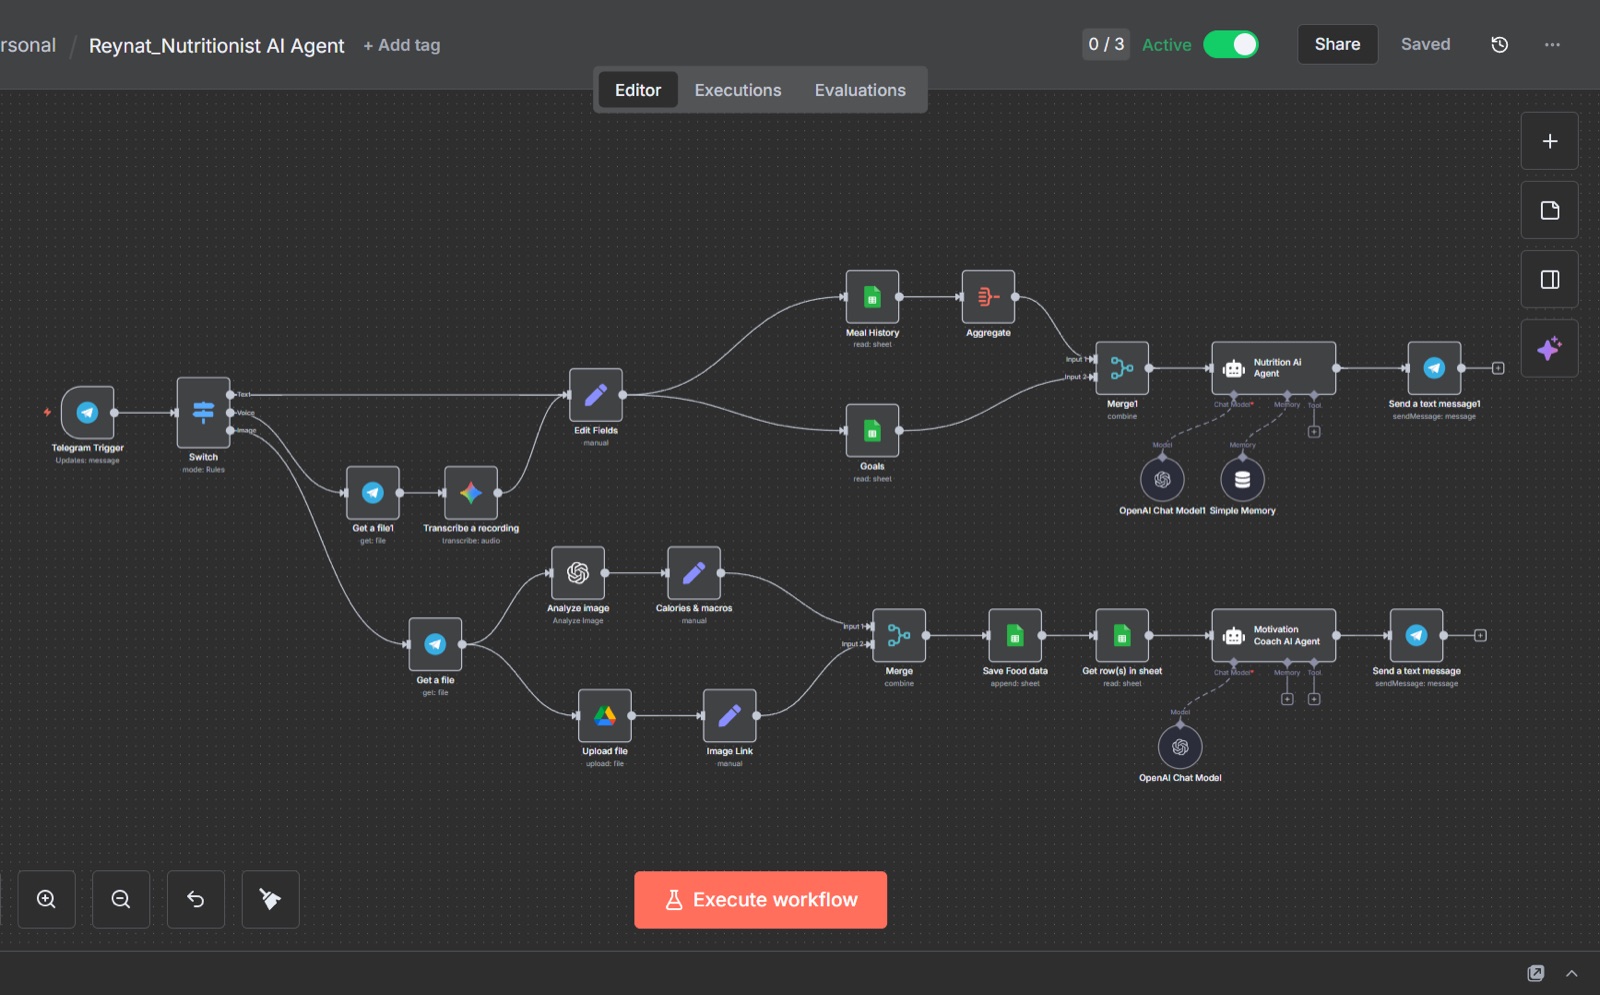
Task: Select the Merge1 combine node
Action: pos(1122,368)
